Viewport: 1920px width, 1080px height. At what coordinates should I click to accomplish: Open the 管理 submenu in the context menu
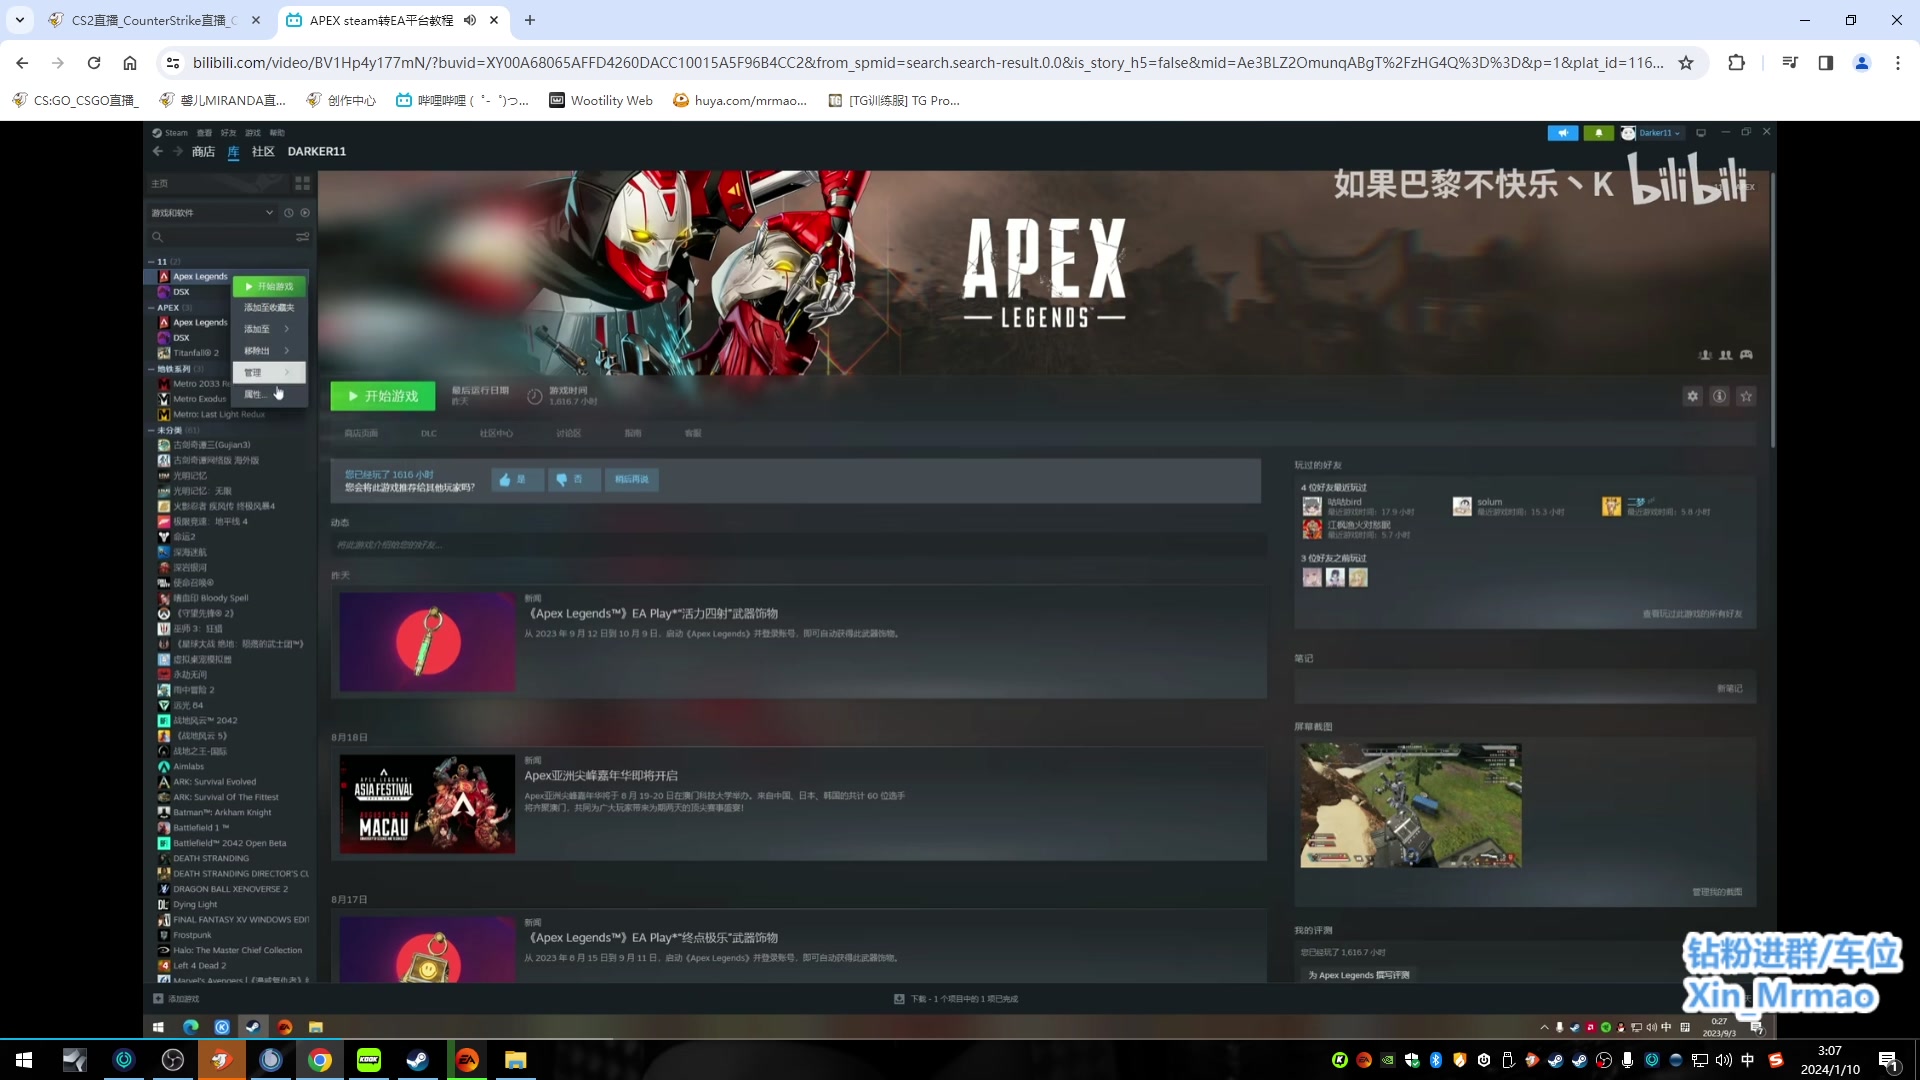[269, 373]
